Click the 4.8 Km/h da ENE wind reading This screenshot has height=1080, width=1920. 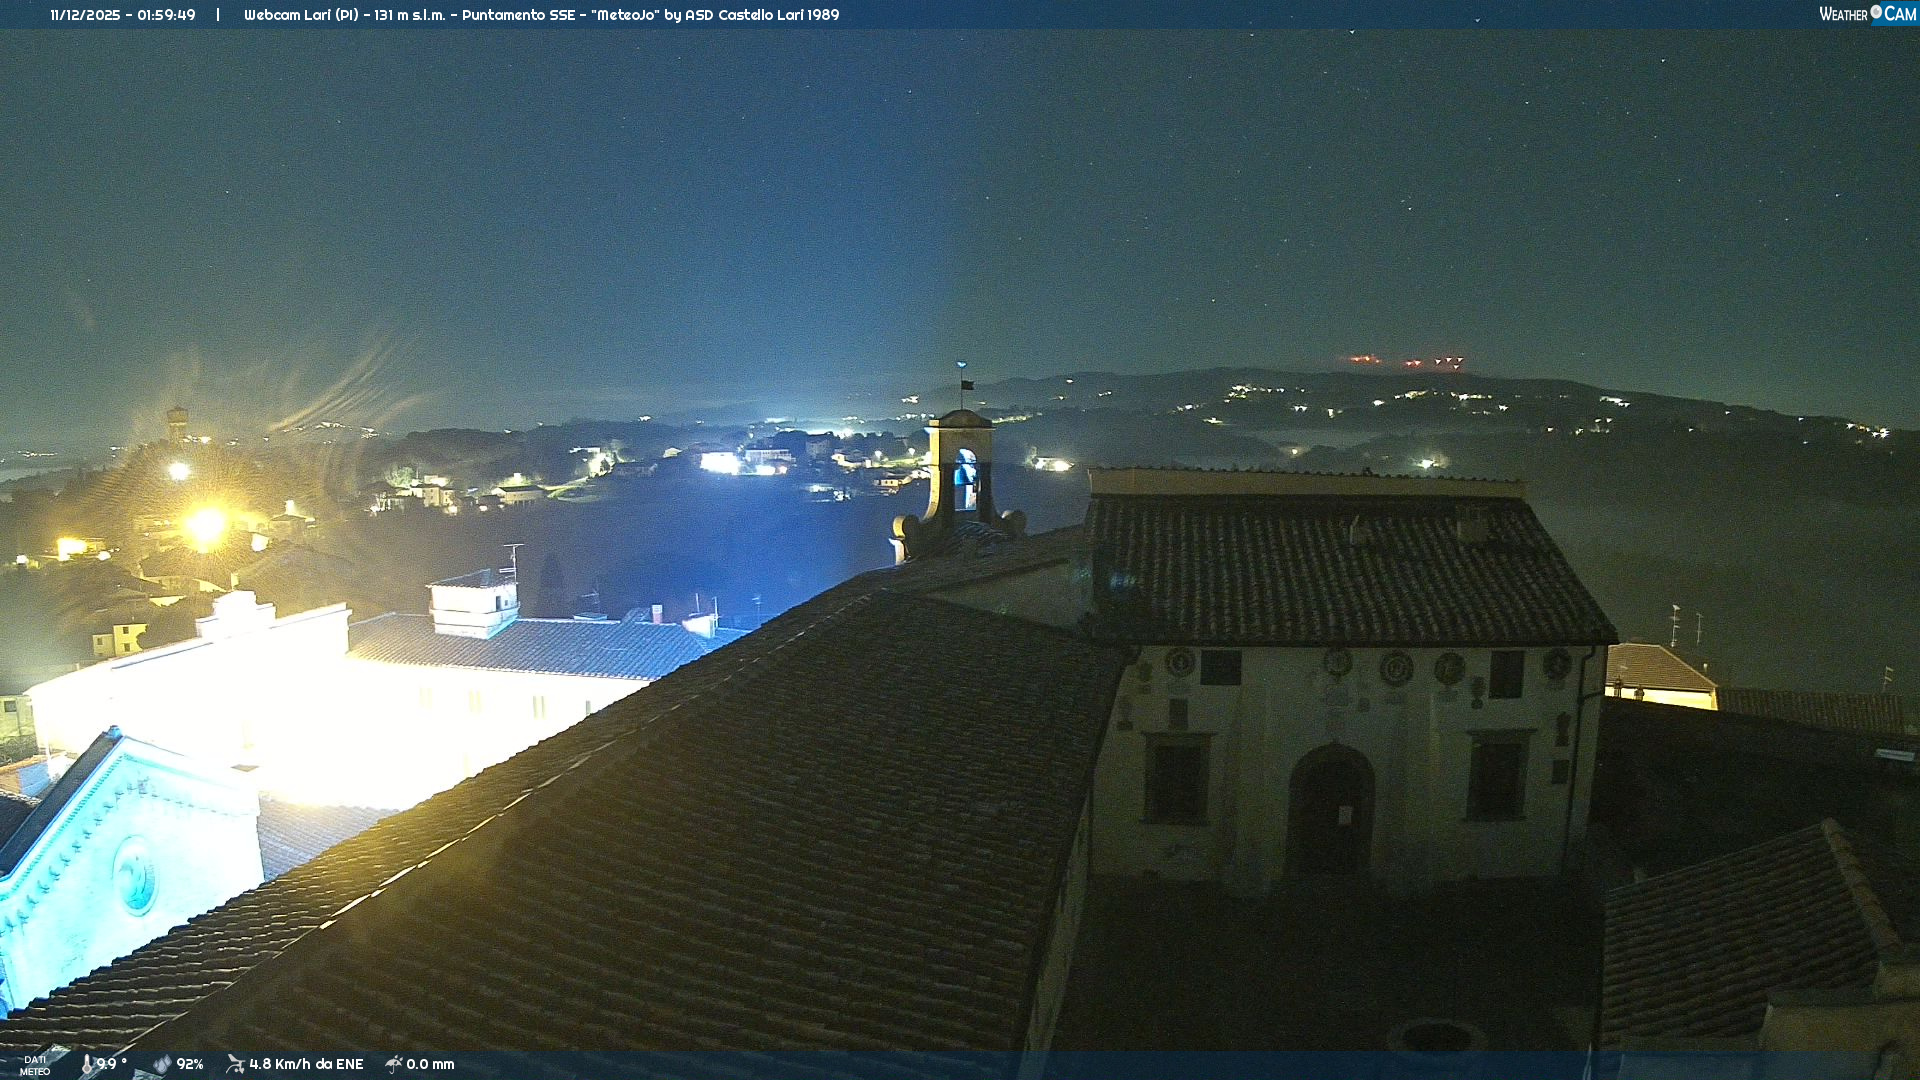coord(306,1064)
